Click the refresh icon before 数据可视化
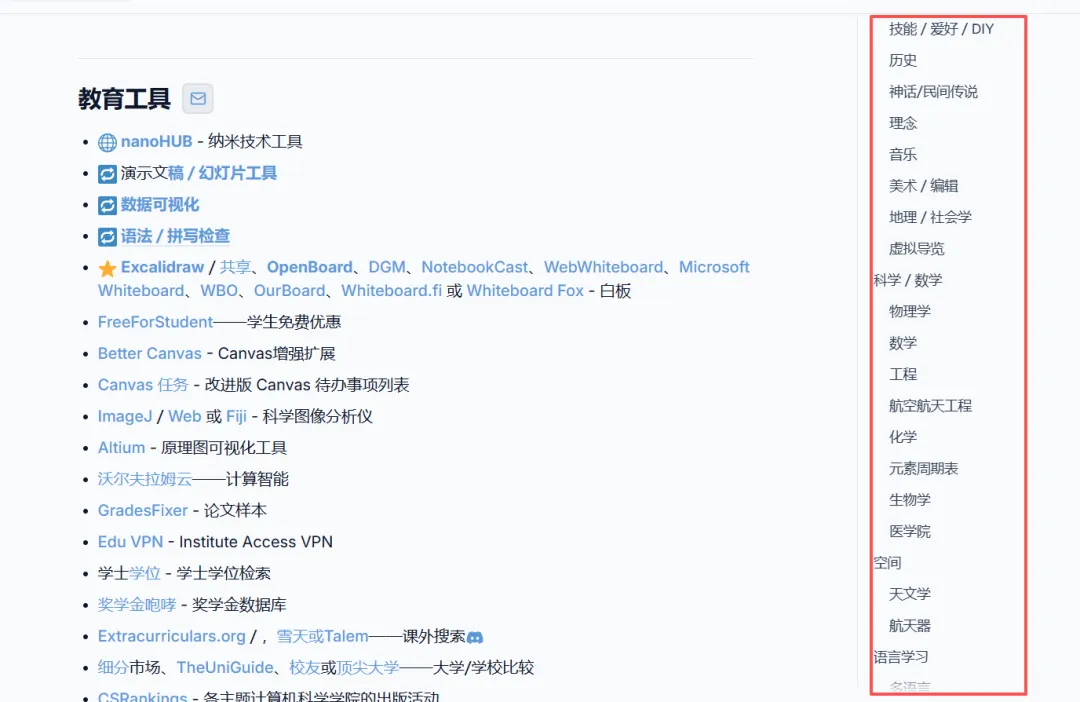Image resolution: width=1080 pixels, height=702 pixels. pos(107,205)
